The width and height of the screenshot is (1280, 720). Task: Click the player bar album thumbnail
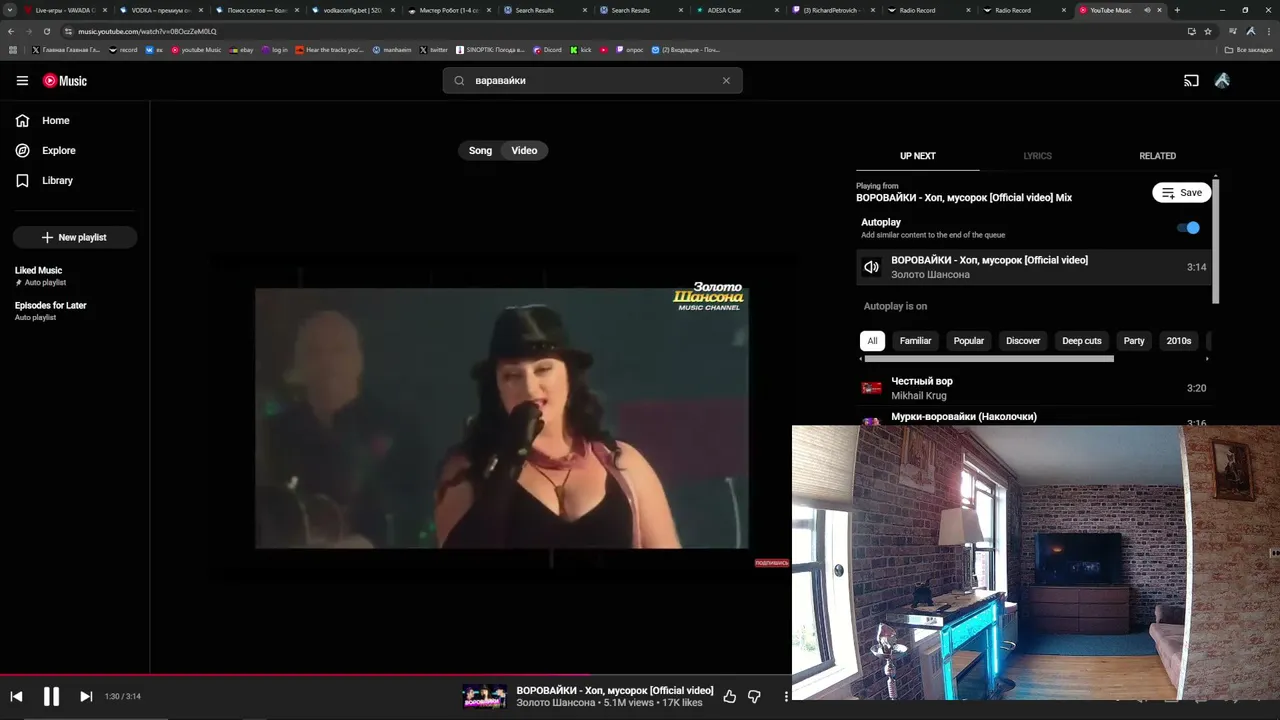tap(484, 697)
